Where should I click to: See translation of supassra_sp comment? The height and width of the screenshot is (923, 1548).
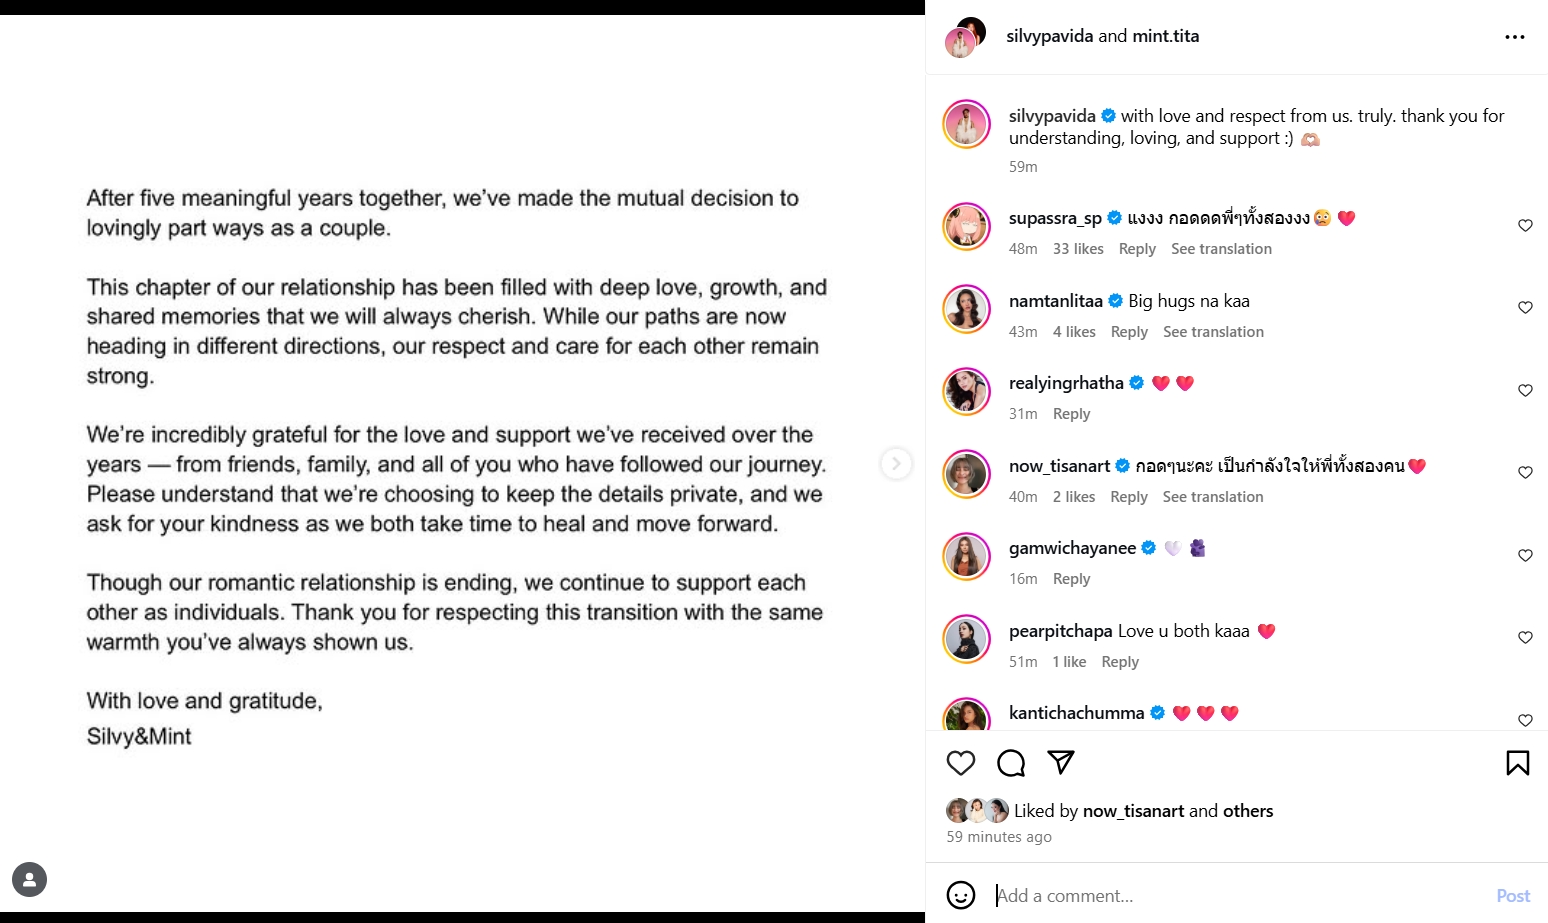(1221, 249)
